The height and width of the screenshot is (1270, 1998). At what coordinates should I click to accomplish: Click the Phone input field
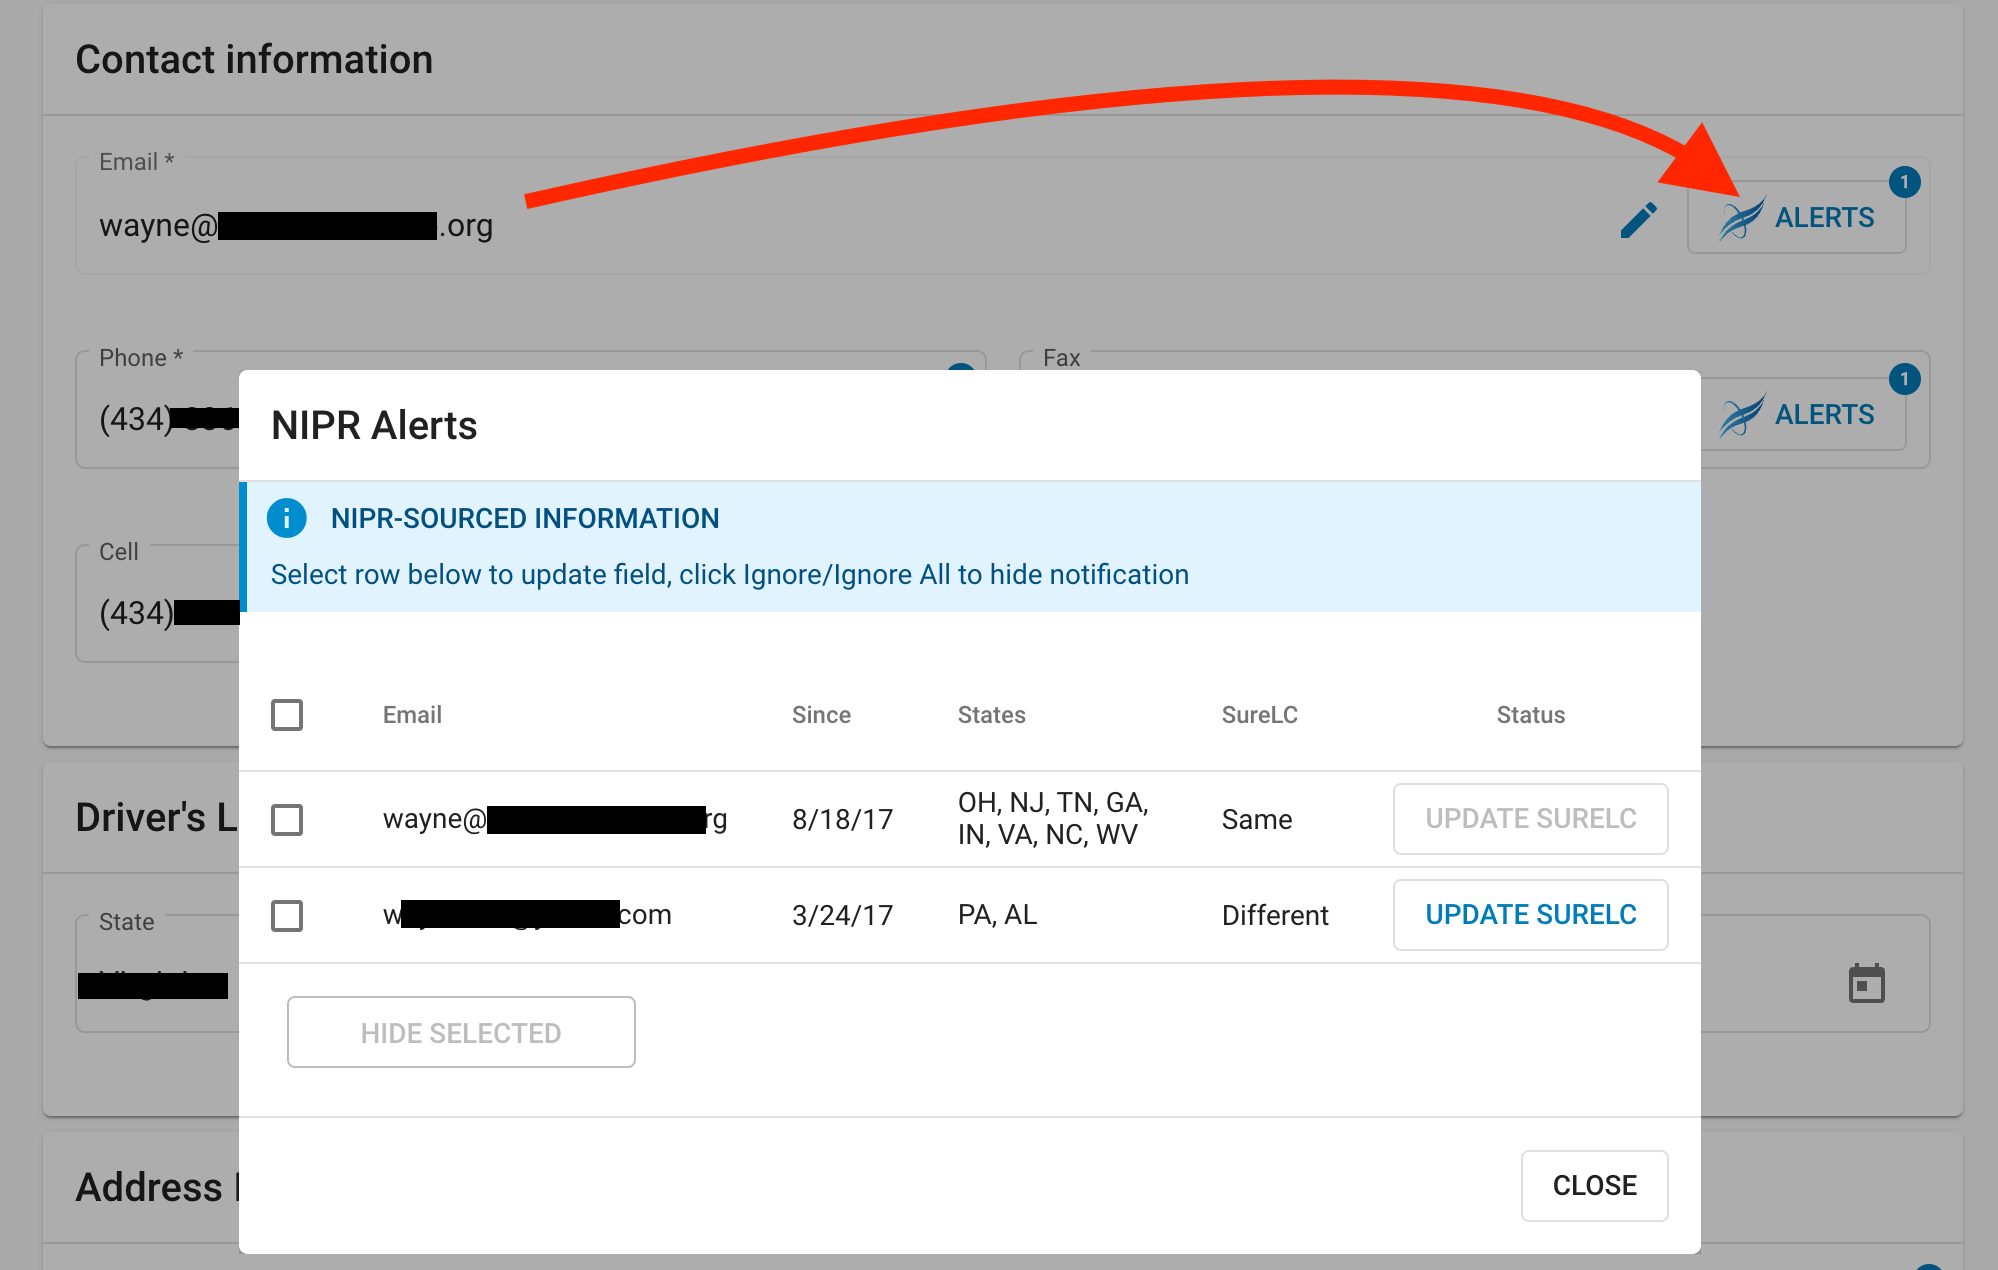[x=157, y=410]
